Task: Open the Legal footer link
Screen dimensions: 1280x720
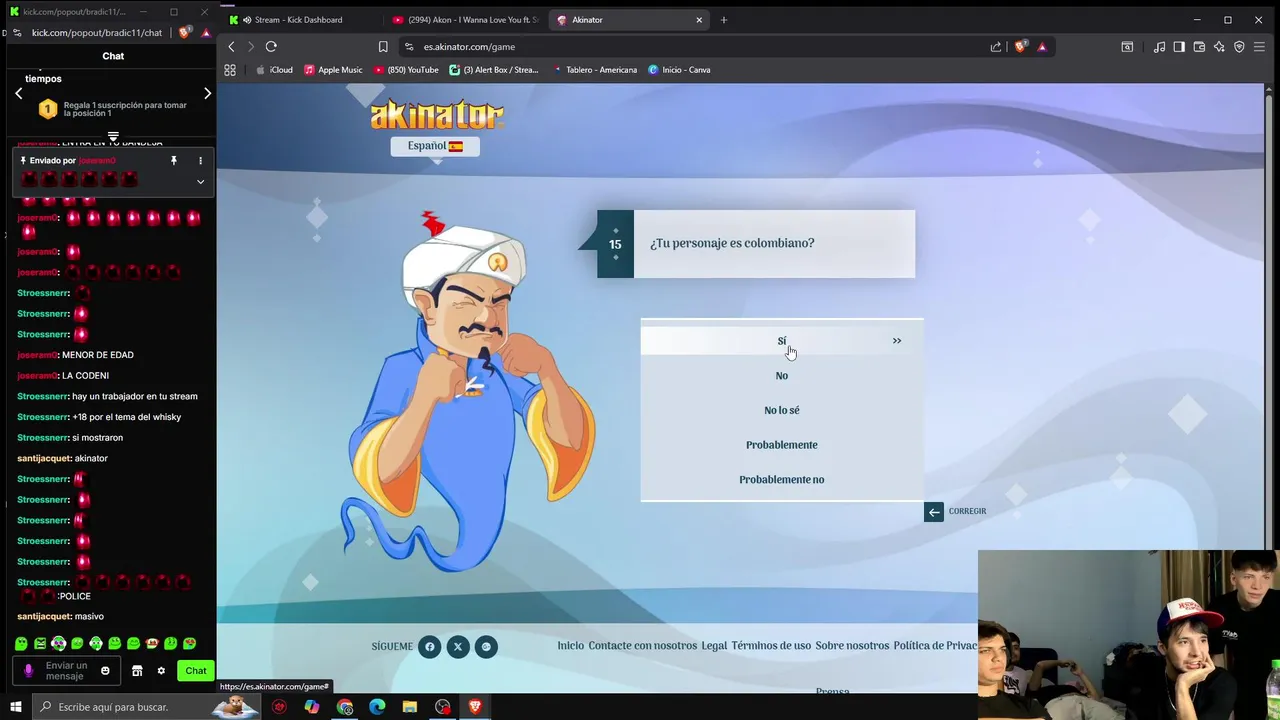Action: 714,646
